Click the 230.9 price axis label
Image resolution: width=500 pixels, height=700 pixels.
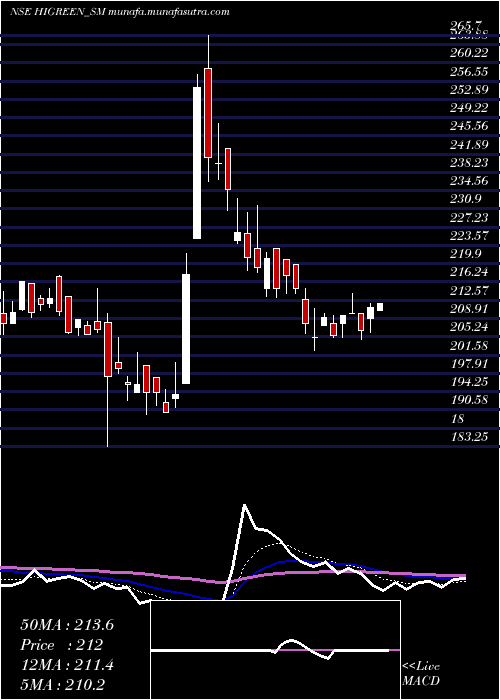pos(467,199)
